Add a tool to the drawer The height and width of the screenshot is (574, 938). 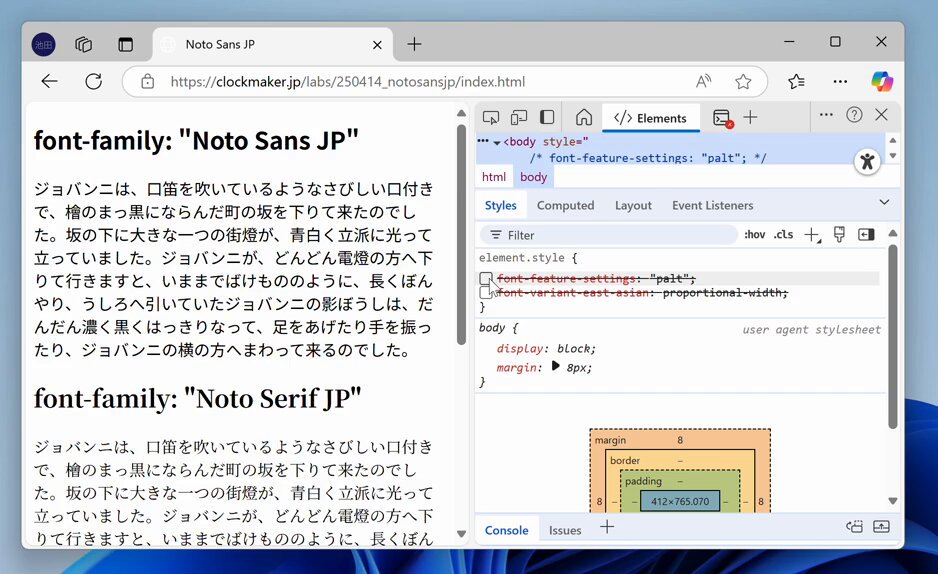pos(607,527)
